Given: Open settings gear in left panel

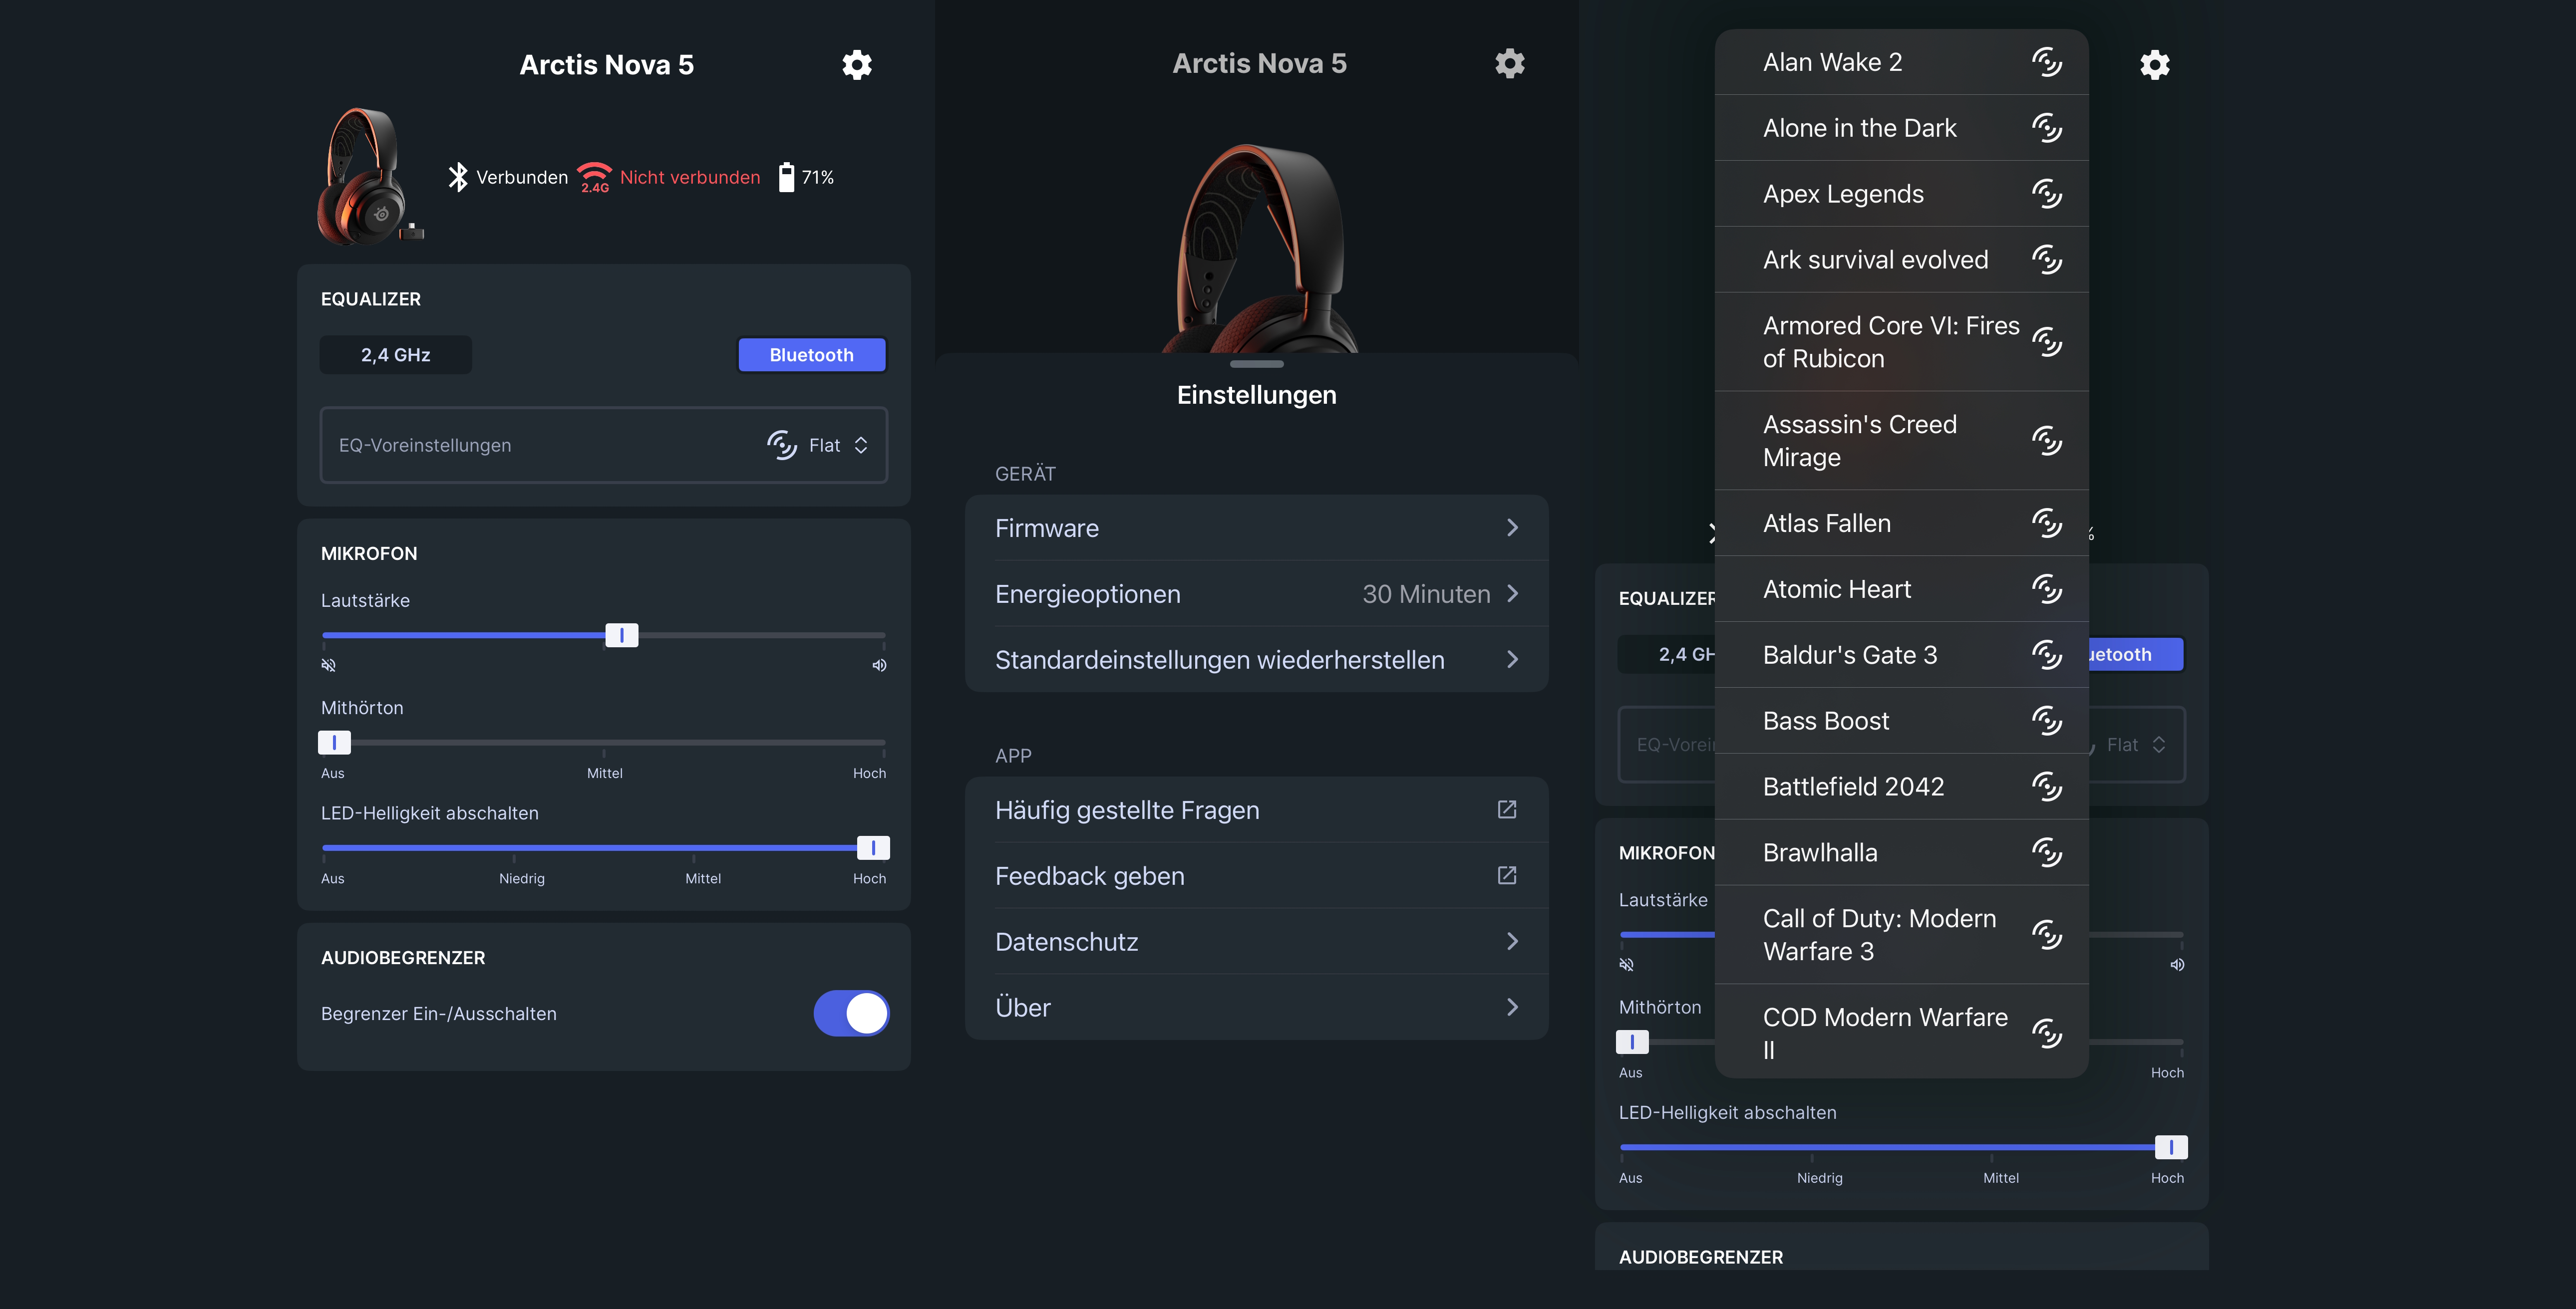Looking at the screenshot, I should point(856,65).
